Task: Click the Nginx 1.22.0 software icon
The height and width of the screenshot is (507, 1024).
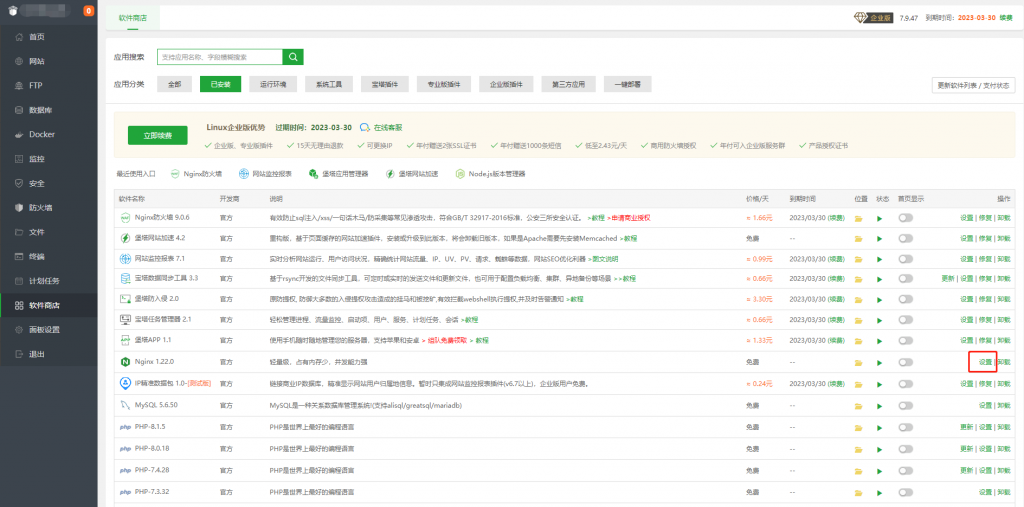Action: coord(125,362)
